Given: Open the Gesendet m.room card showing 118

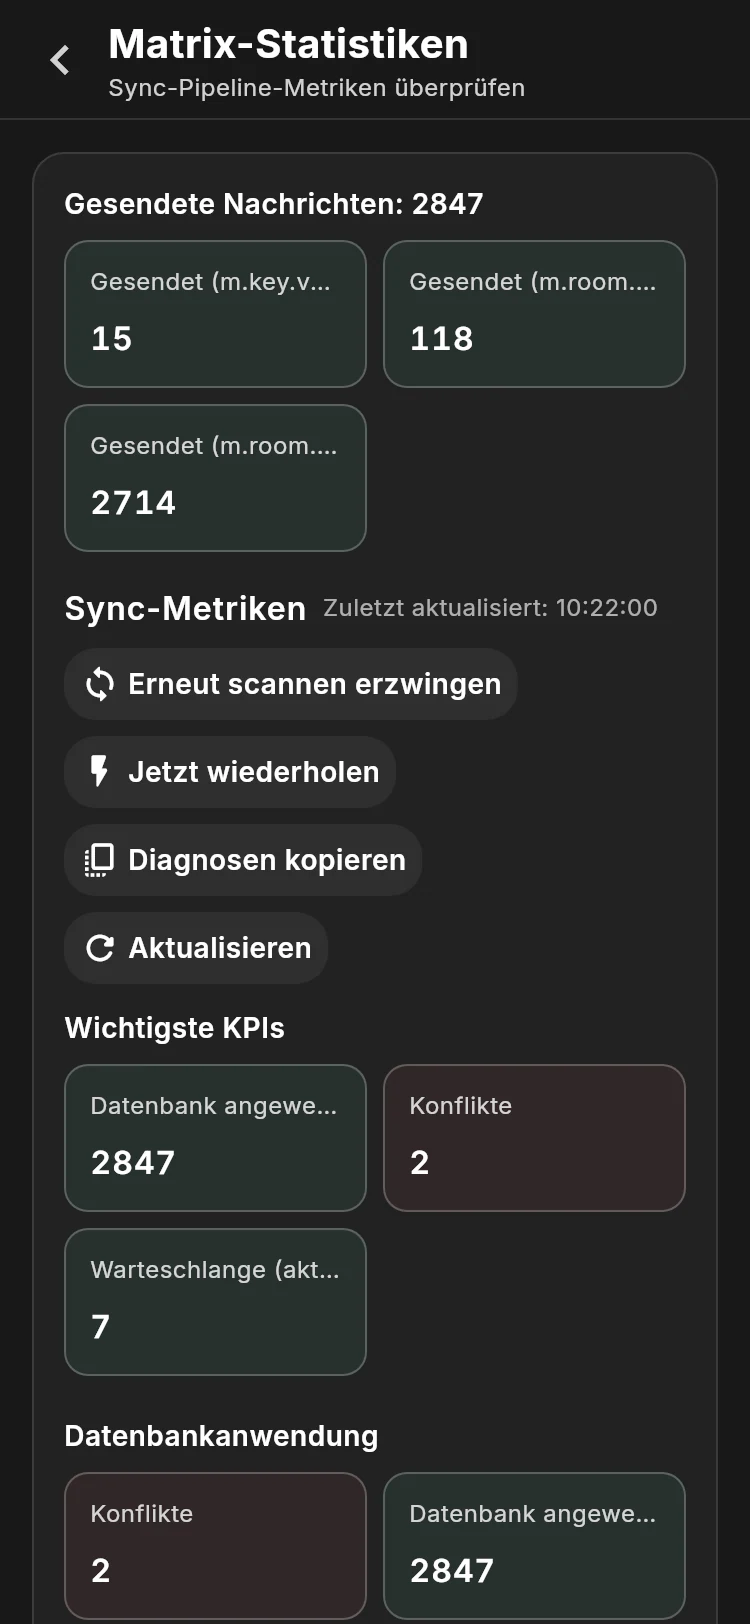Looking at the screenshot, I should pos(534,314).
